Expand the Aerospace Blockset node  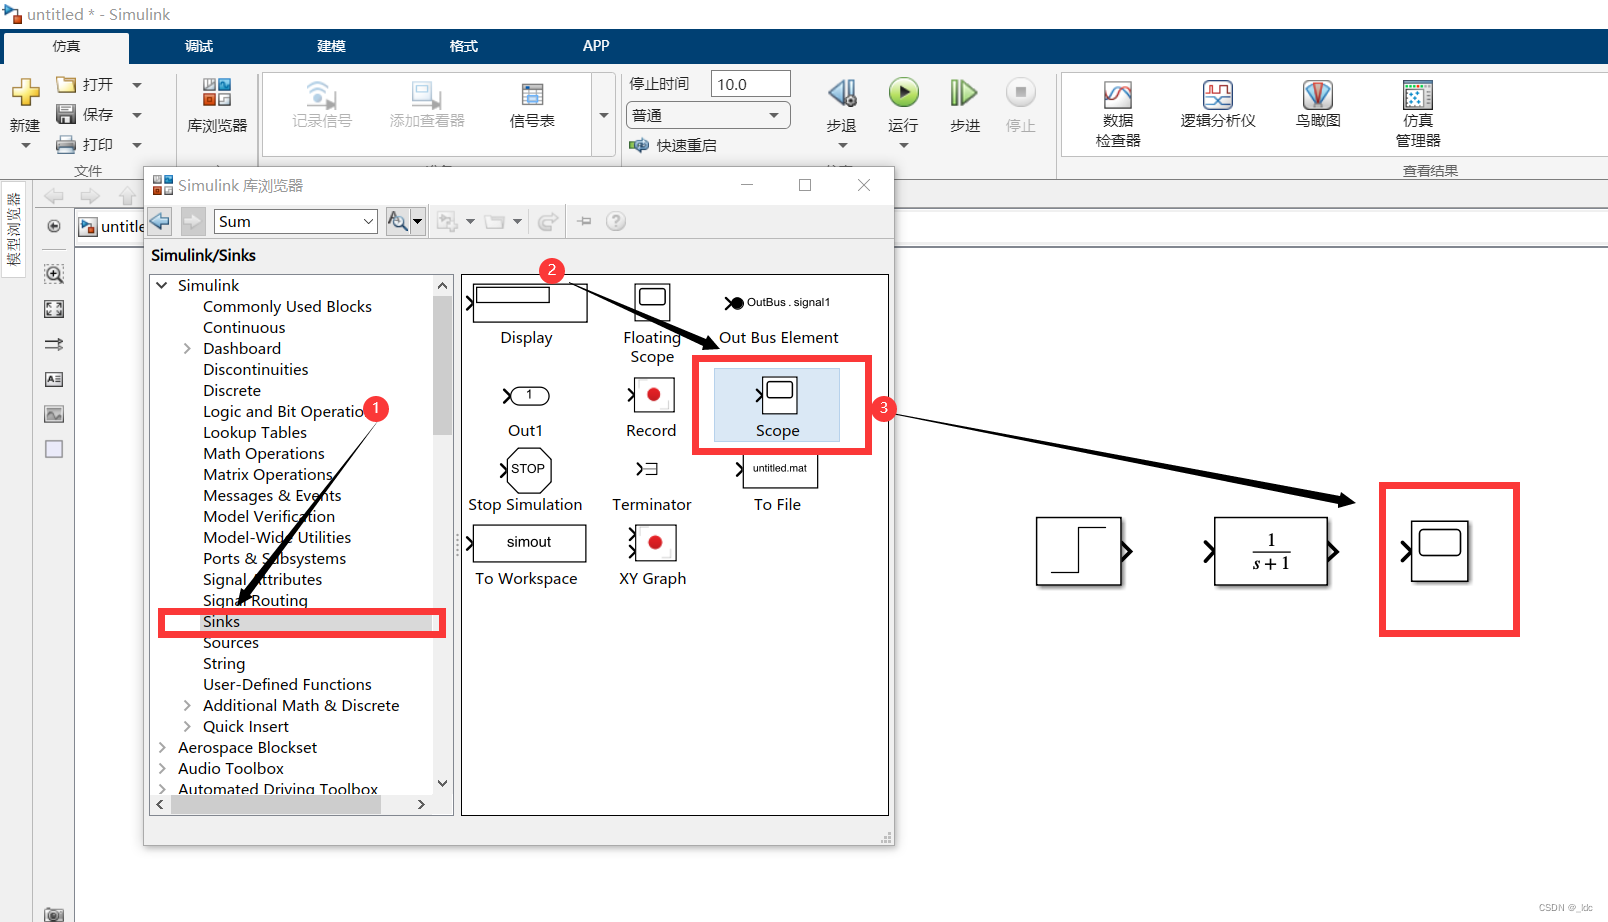(162, 747)
